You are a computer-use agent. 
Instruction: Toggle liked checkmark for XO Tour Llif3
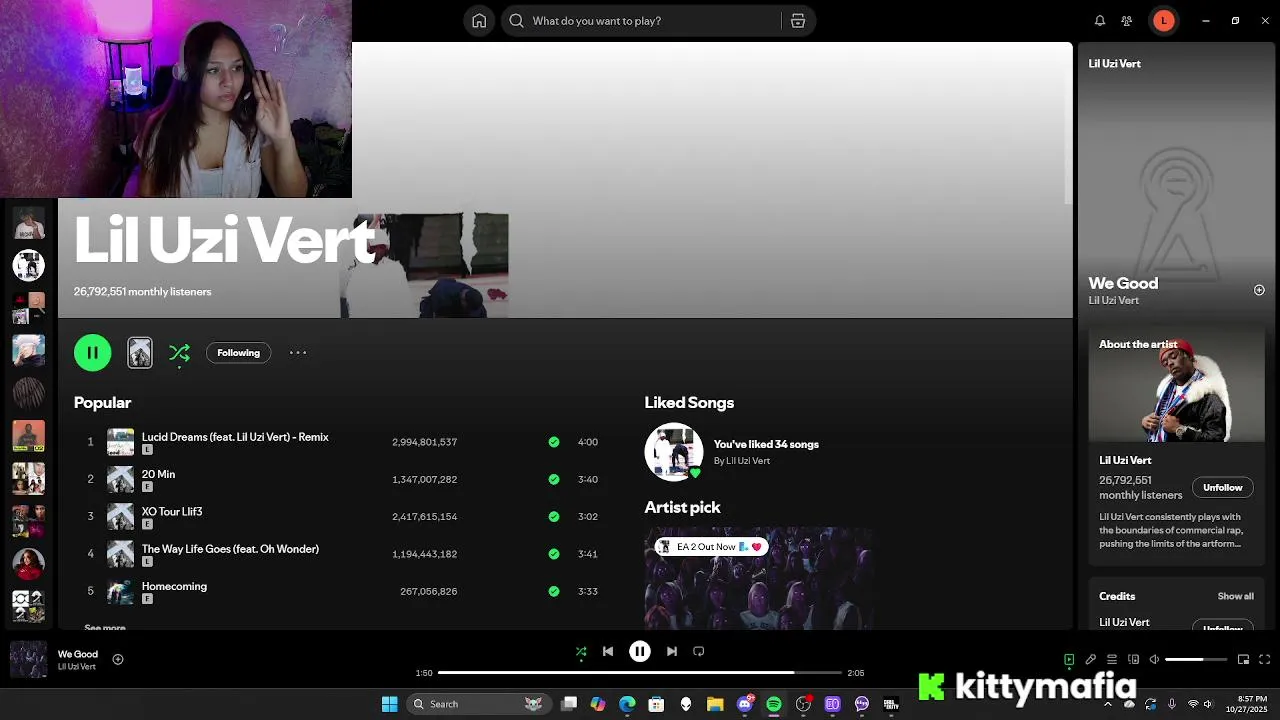coord(554,517)
